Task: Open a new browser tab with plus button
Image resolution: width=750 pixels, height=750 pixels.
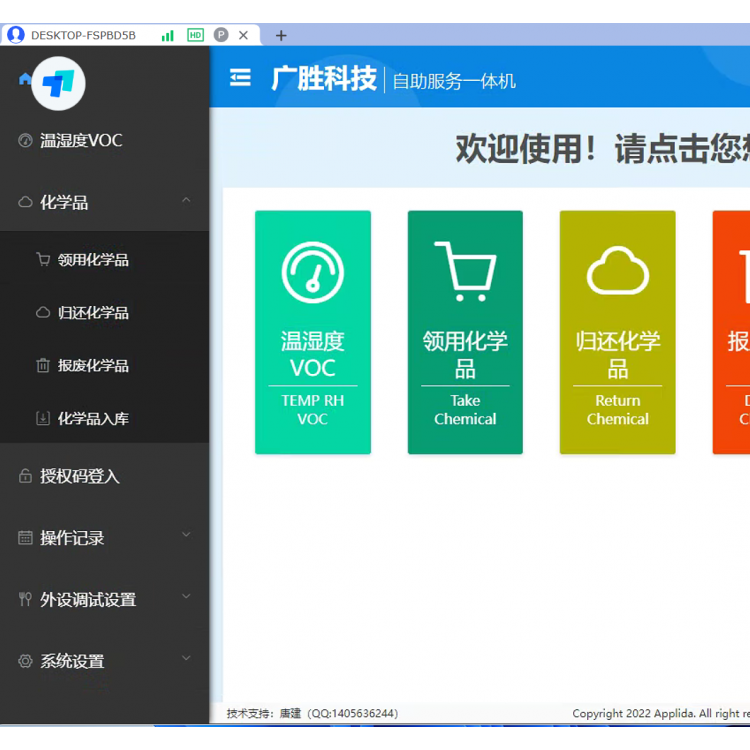Action: (x=281, y=35)
